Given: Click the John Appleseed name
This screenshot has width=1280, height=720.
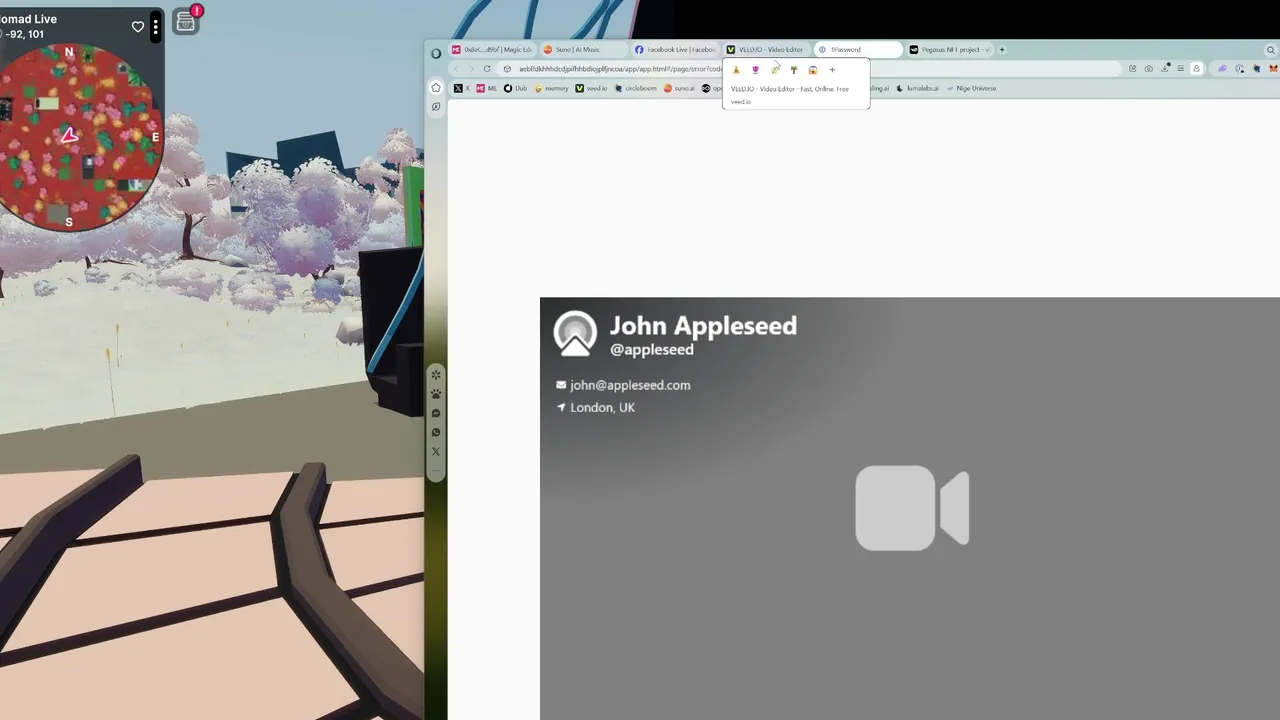Looking at the screenshot, I should [x=703, y=325].
